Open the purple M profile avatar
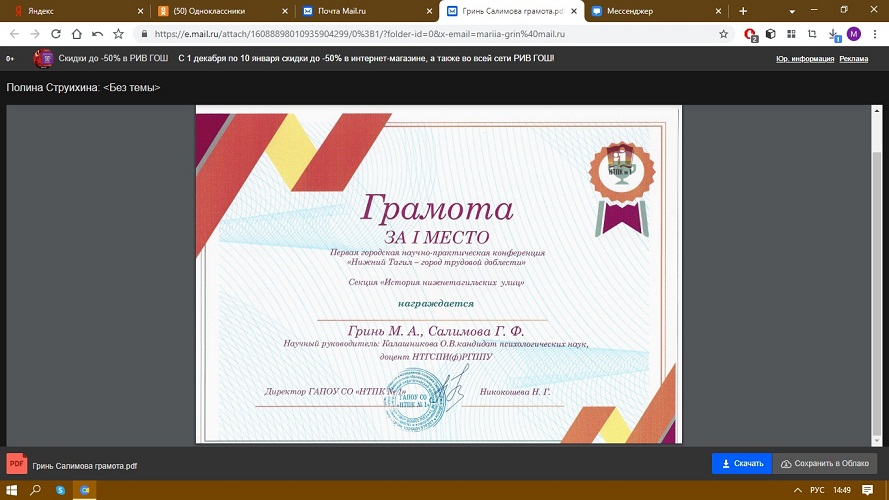Screen dimensions: 889x500 coord(854,33)
